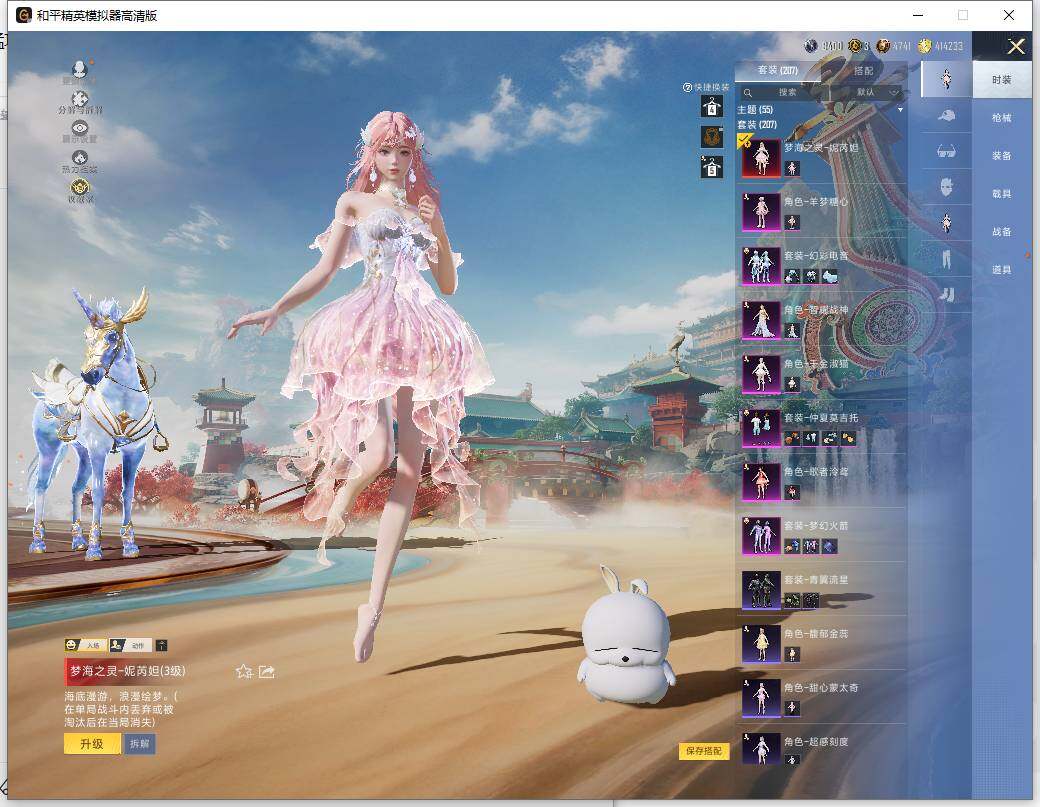Click the yellow 升级 upgrade button
The width and height of the screenshot is (1040, 807).
[92, 744]
